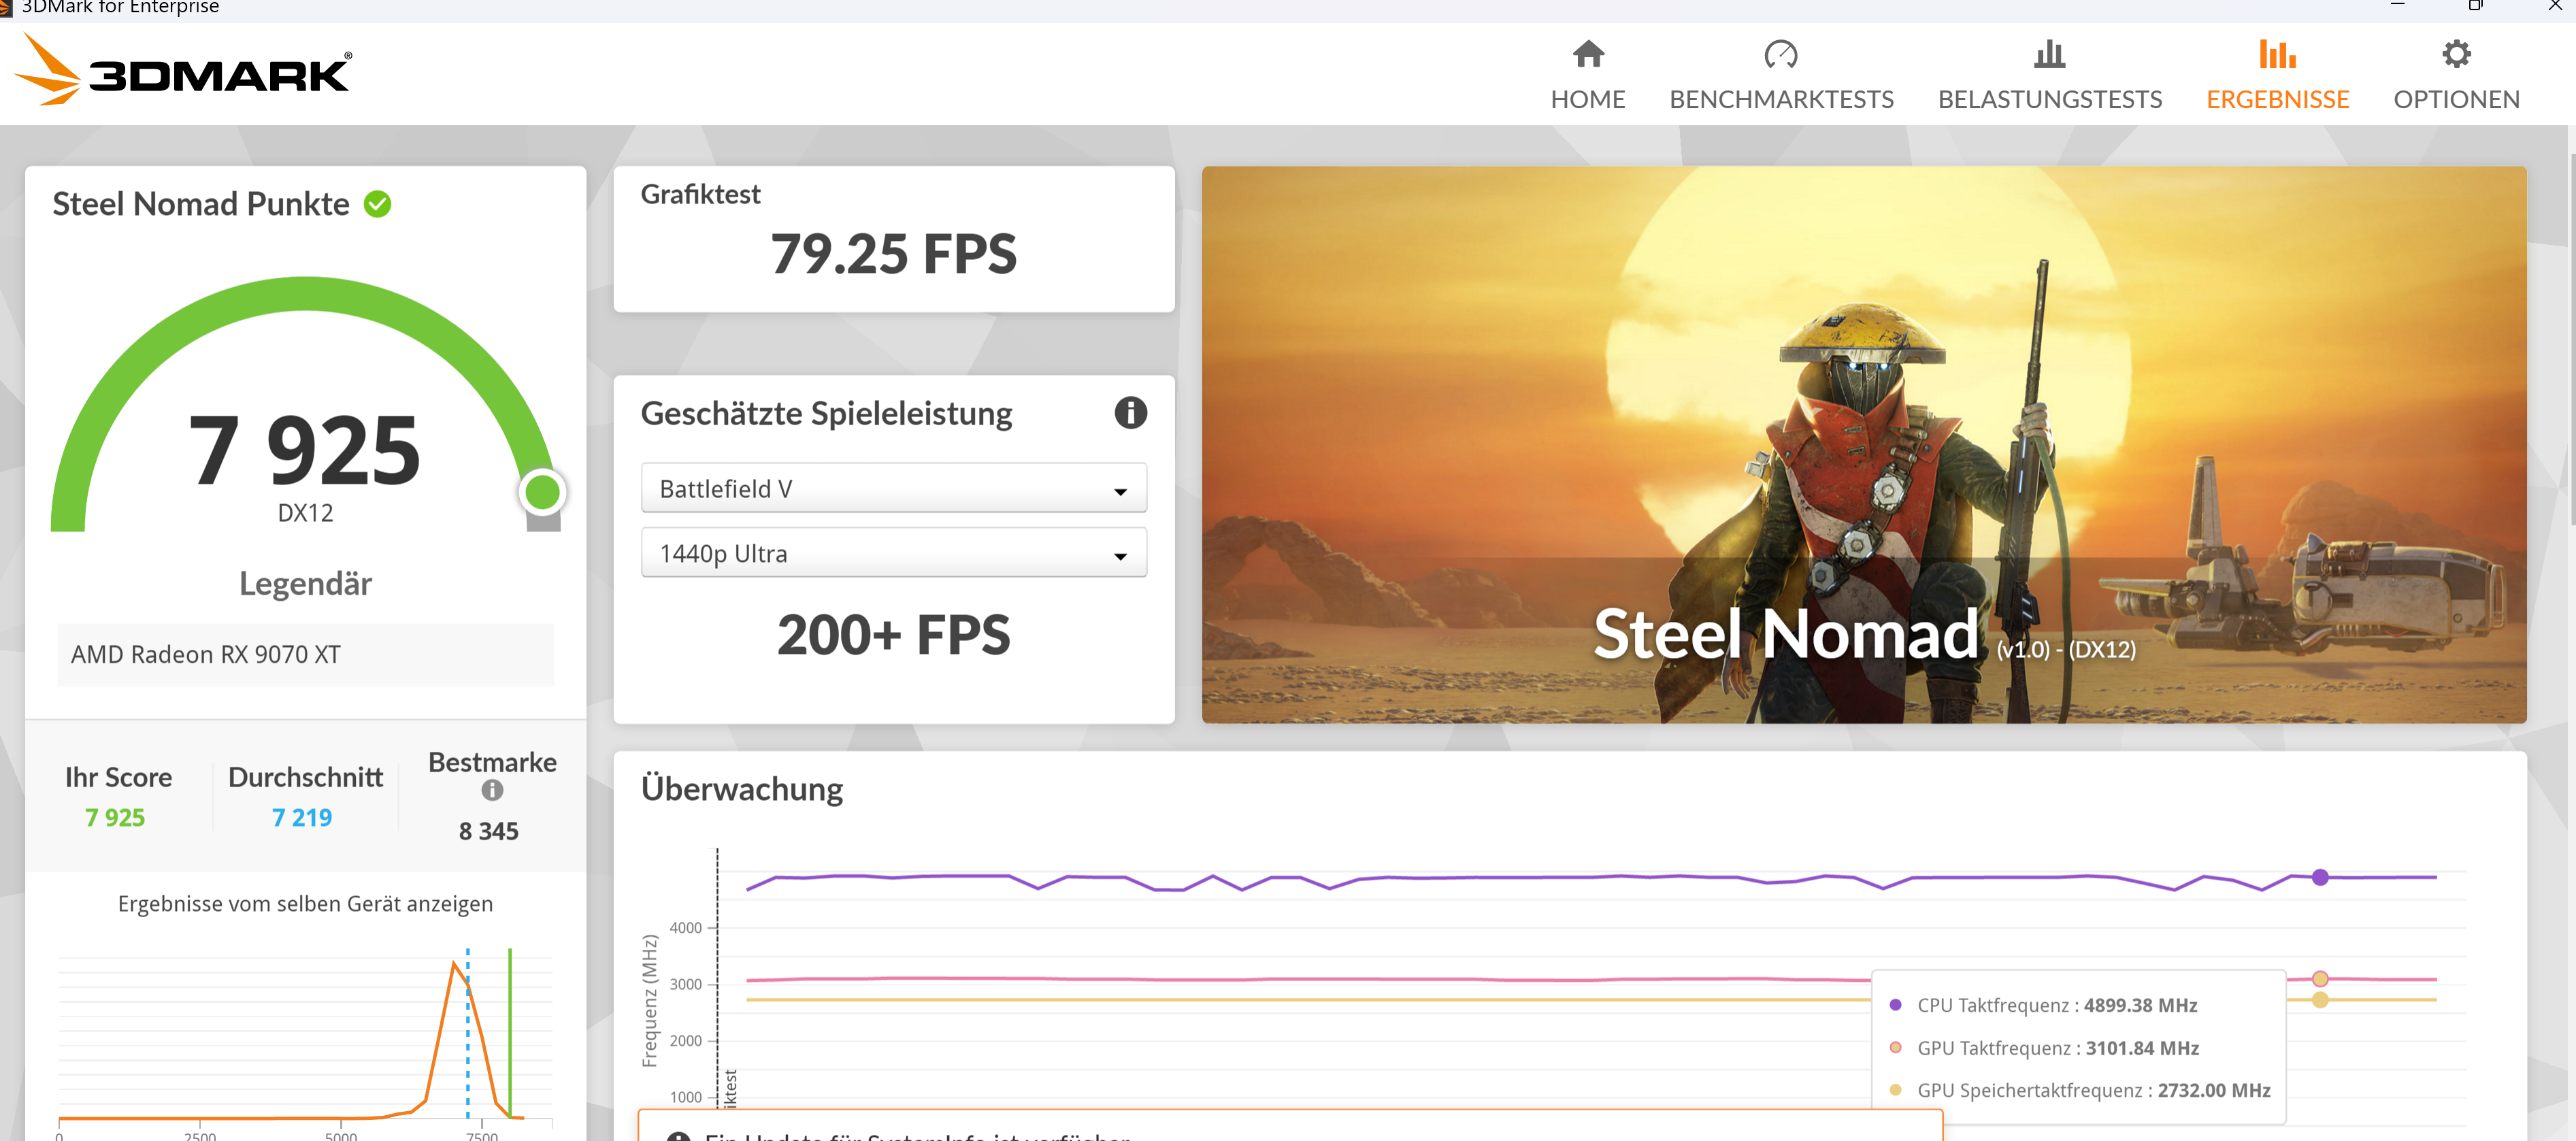Open Optionen via gear icon
Screen dimensions: 2576x1141
pos(2456,54)
